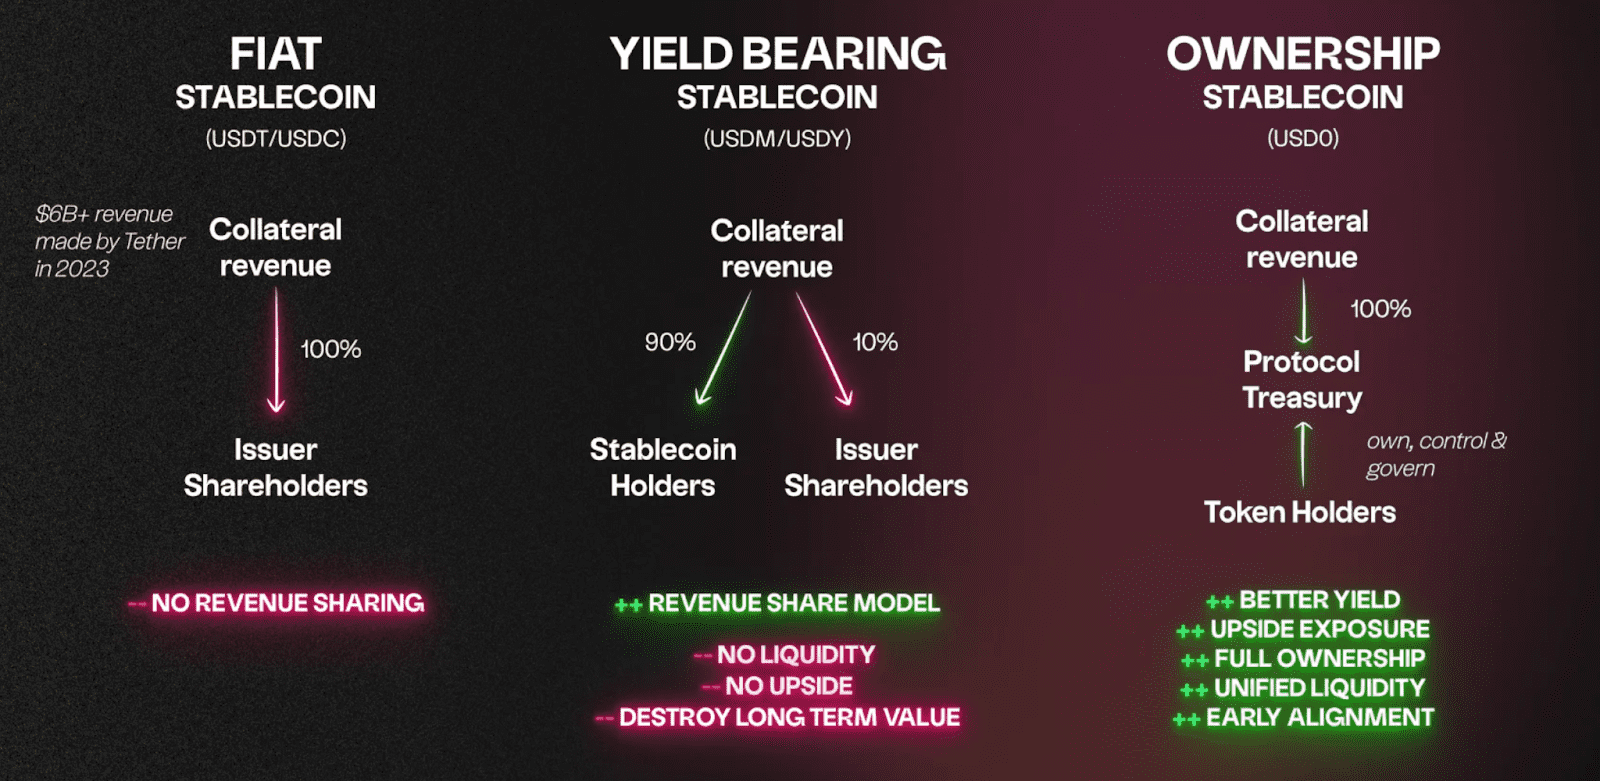Screen dimensions: 1600x781
Task: Click the pink 10% arrow to Issuer Shareholders
Action: pyautogui.click(x=823, y=348)
